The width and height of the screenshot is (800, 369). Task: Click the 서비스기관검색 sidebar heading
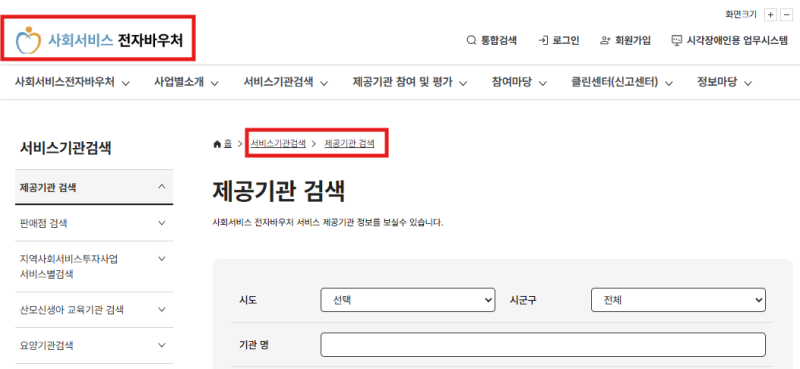click(x=65, y=148)
